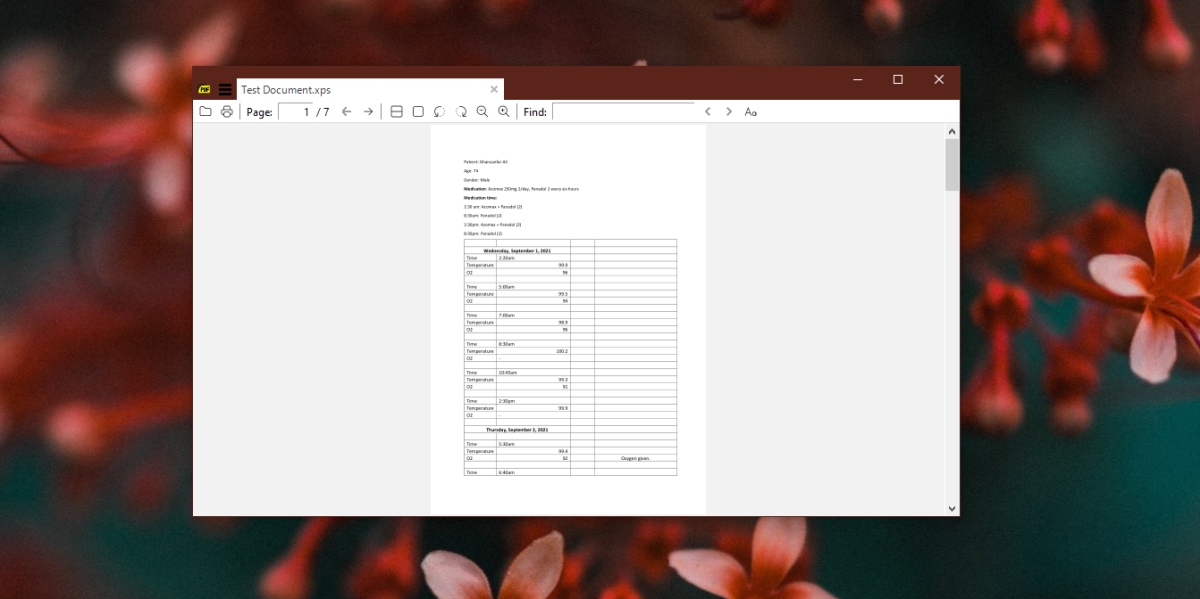The height and width of the screenshot is (599, 1200).
Task: Minimize the SumatraPDF window
Action: coord(858,79)
